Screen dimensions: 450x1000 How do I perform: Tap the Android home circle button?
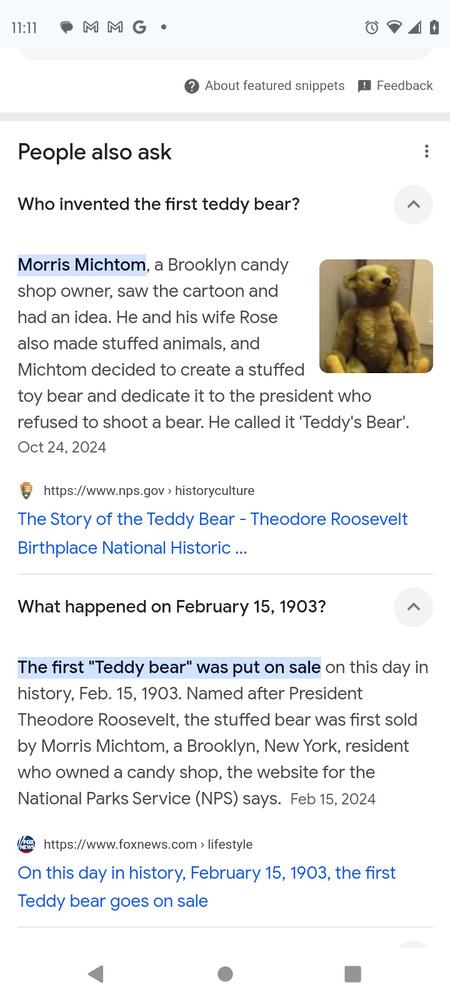coord(225,974)
